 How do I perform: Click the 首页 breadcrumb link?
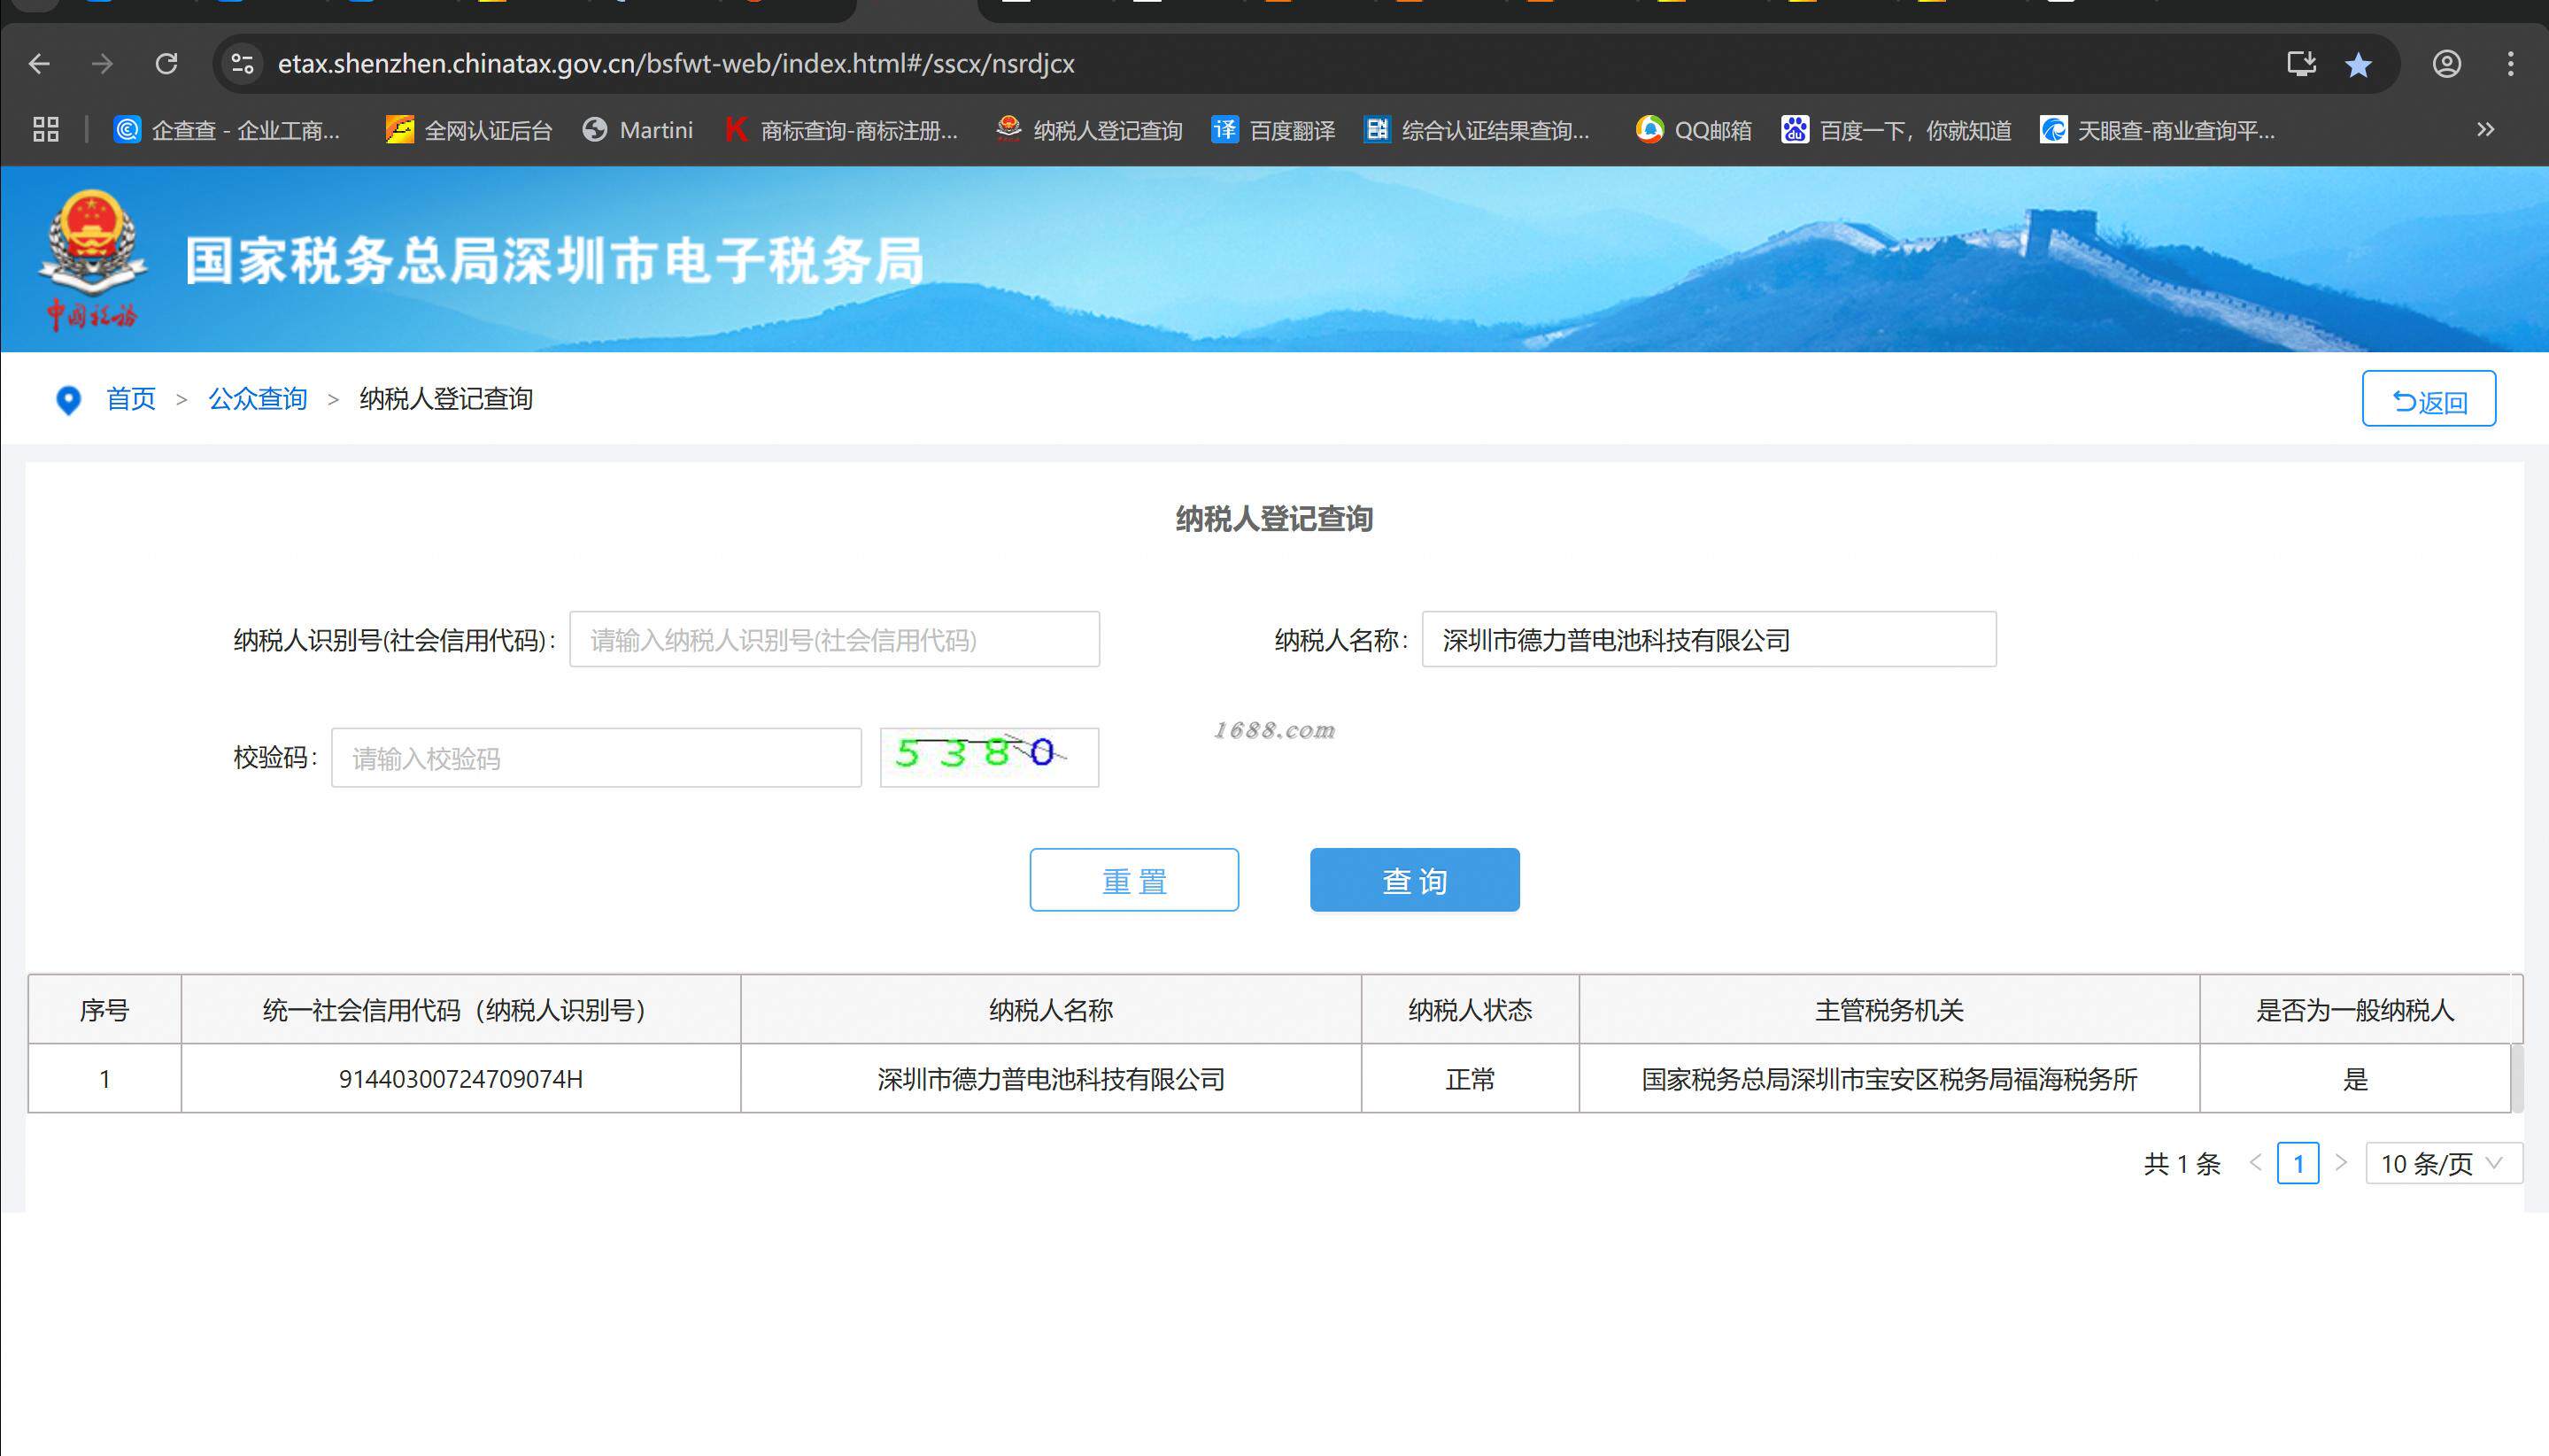point(131,399)
